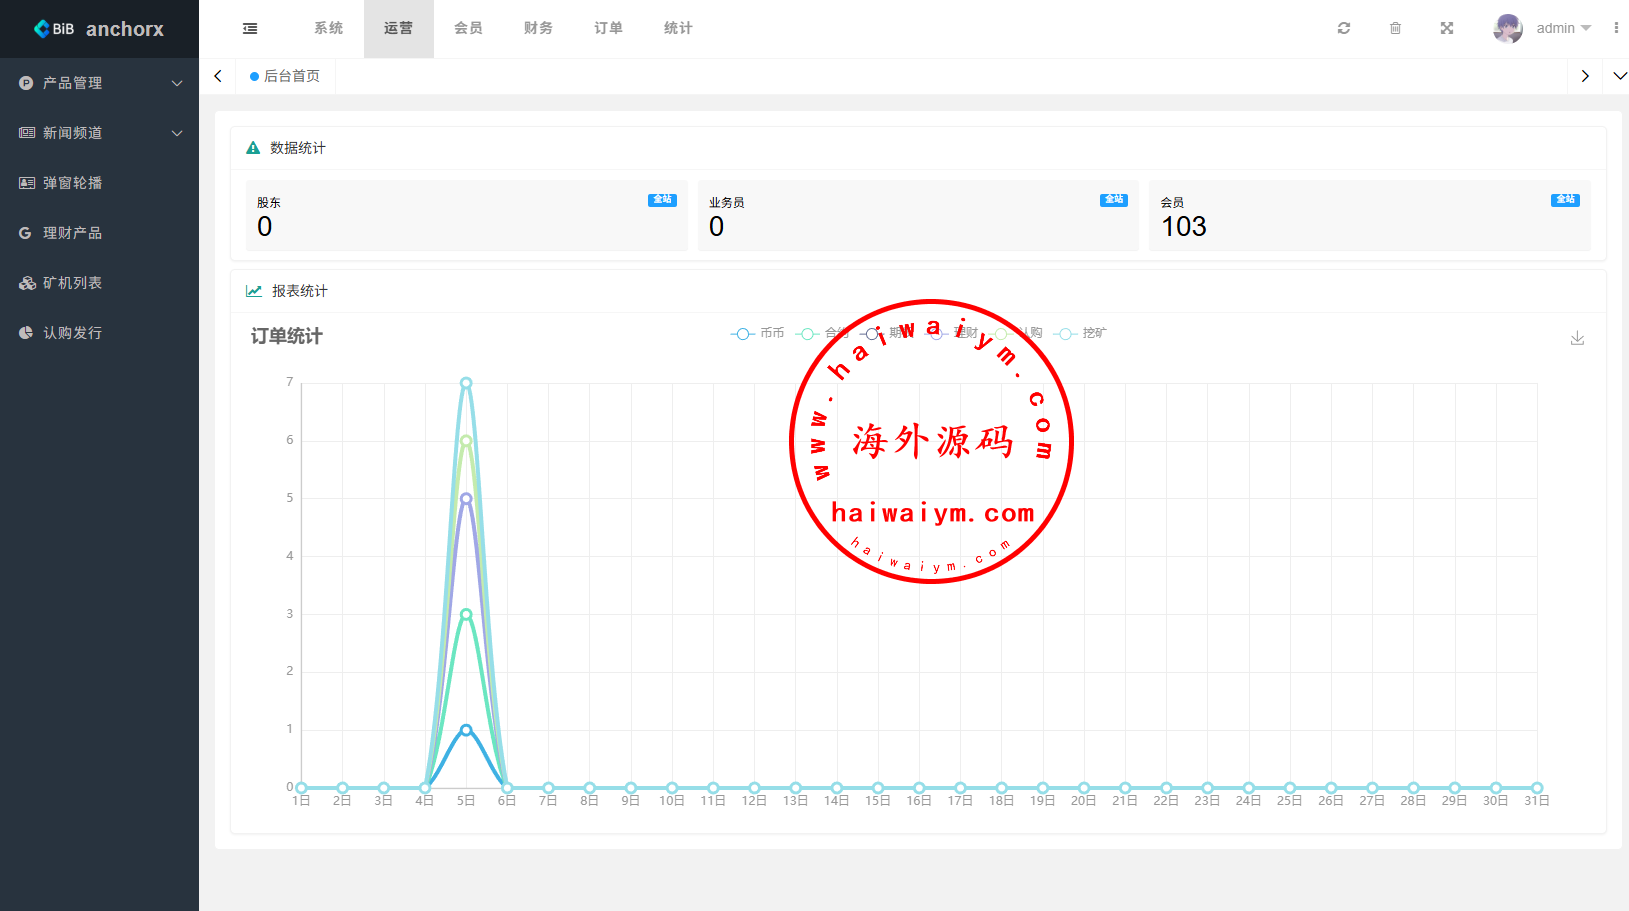Open the vertical three-dot more menu
This screenshot has width=1629, height=911.
[x=1616, y=29]
